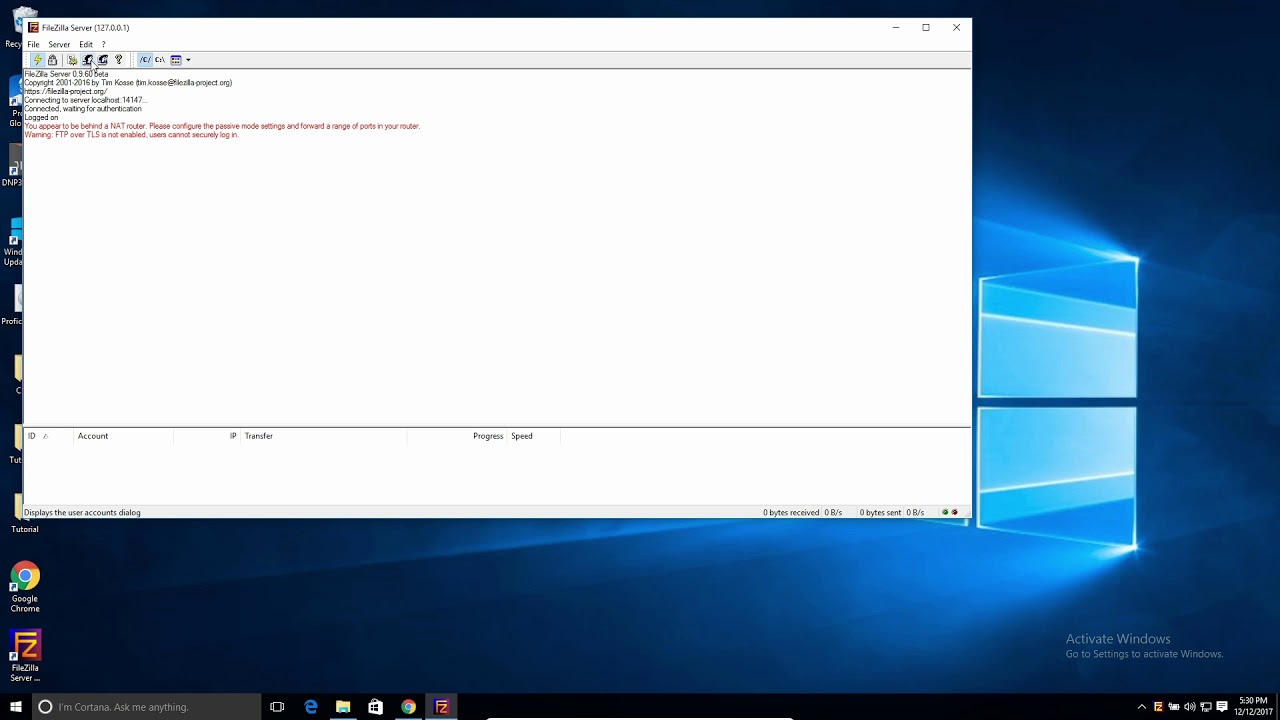
Task: Click the '0 bytes received' status text
Action: click(x=791, y=512)
